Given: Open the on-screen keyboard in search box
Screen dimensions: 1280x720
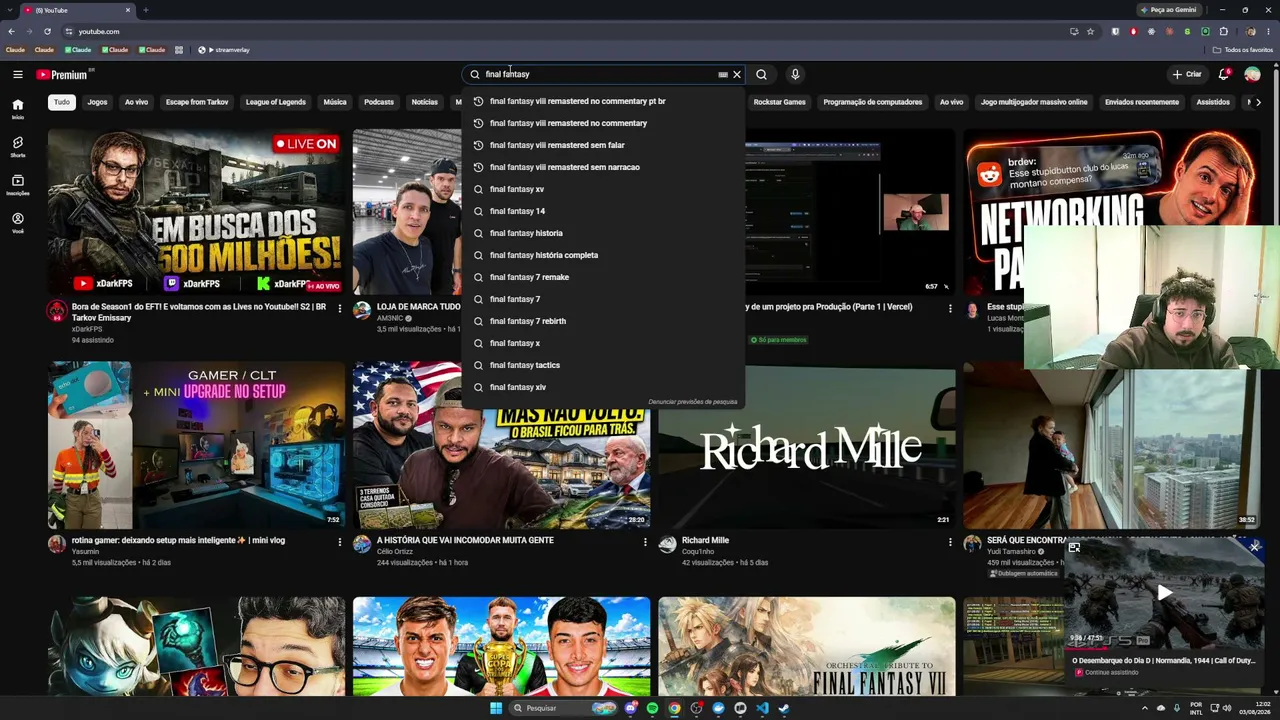Looking at the screenshot, I should click(723, 74).
